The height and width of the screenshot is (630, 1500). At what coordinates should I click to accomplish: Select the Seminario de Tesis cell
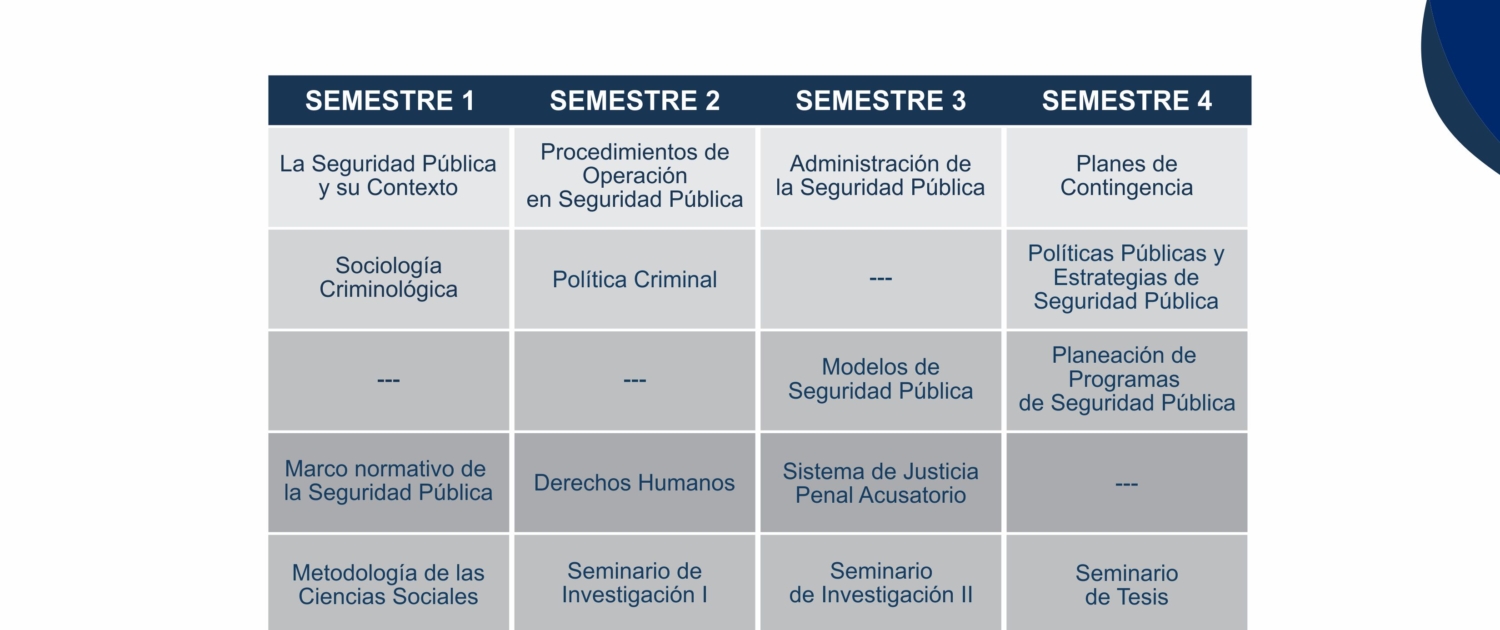pyautogui.click(x=1127, y=583)
